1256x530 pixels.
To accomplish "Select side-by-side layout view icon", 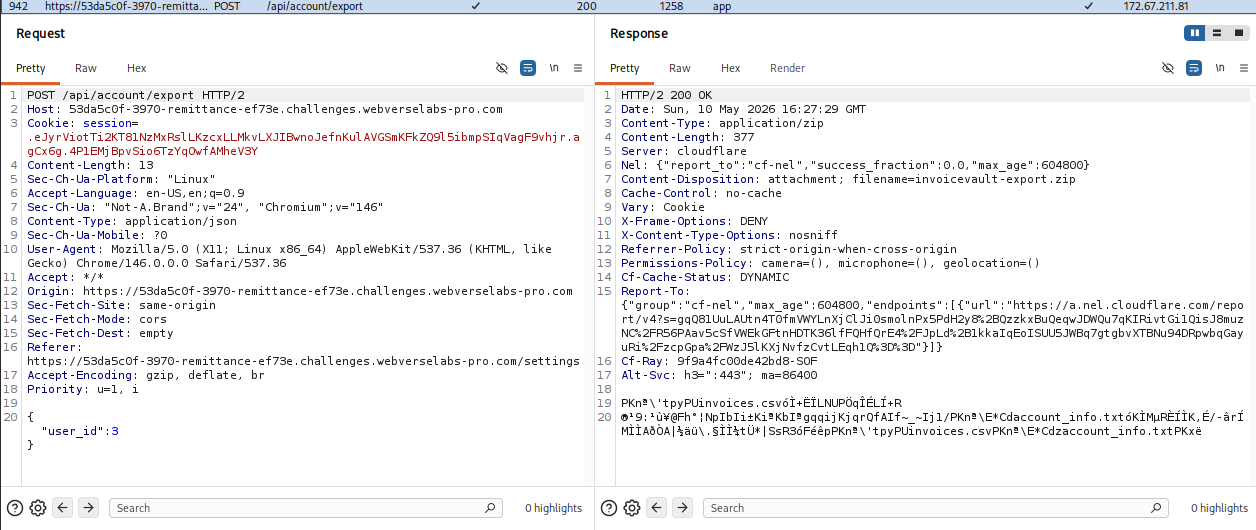I will point(1195,33).
